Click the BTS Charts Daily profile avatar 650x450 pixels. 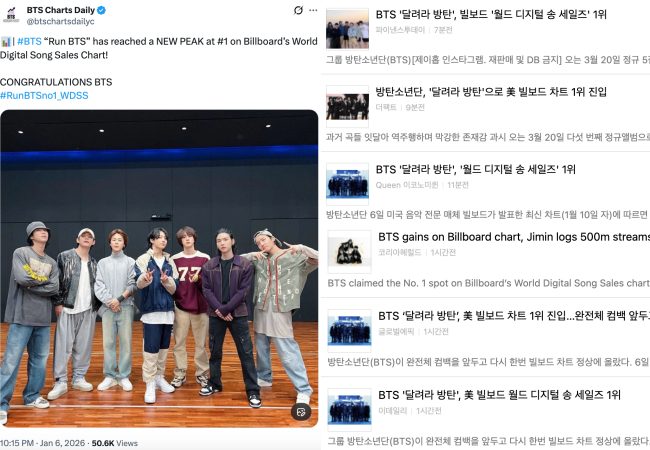(11, 15)
